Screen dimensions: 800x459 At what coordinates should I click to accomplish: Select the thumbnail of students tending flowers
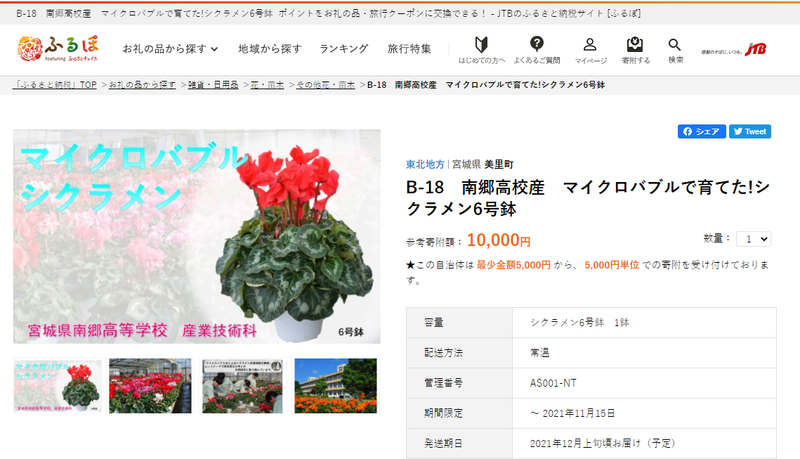click(242, 386)
